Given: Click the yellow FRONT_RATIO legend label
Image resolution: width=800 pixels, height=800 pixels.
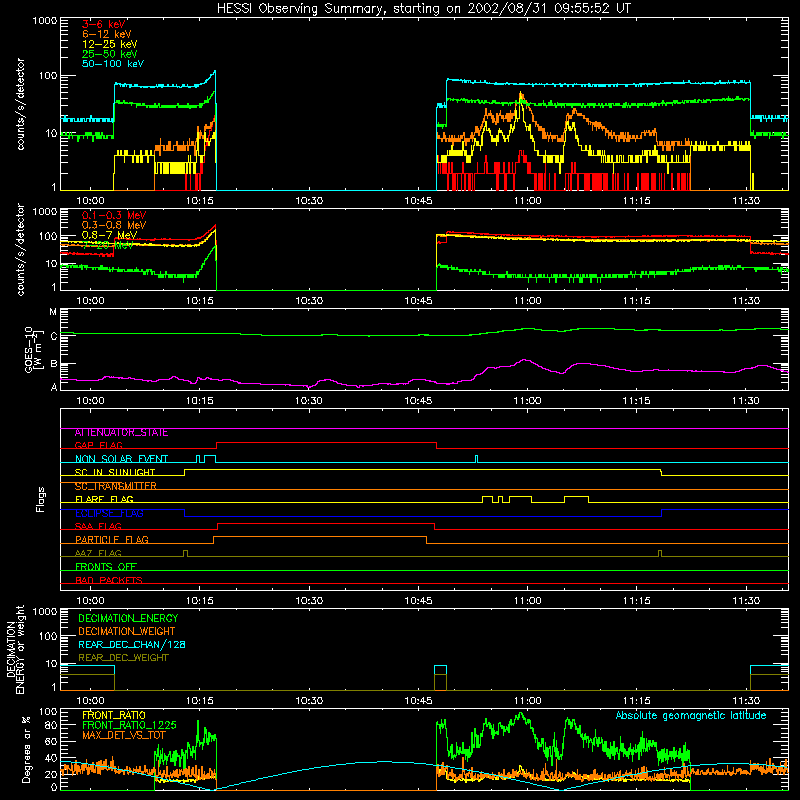Looking at the screenshot, I should (x=114, y=715).
